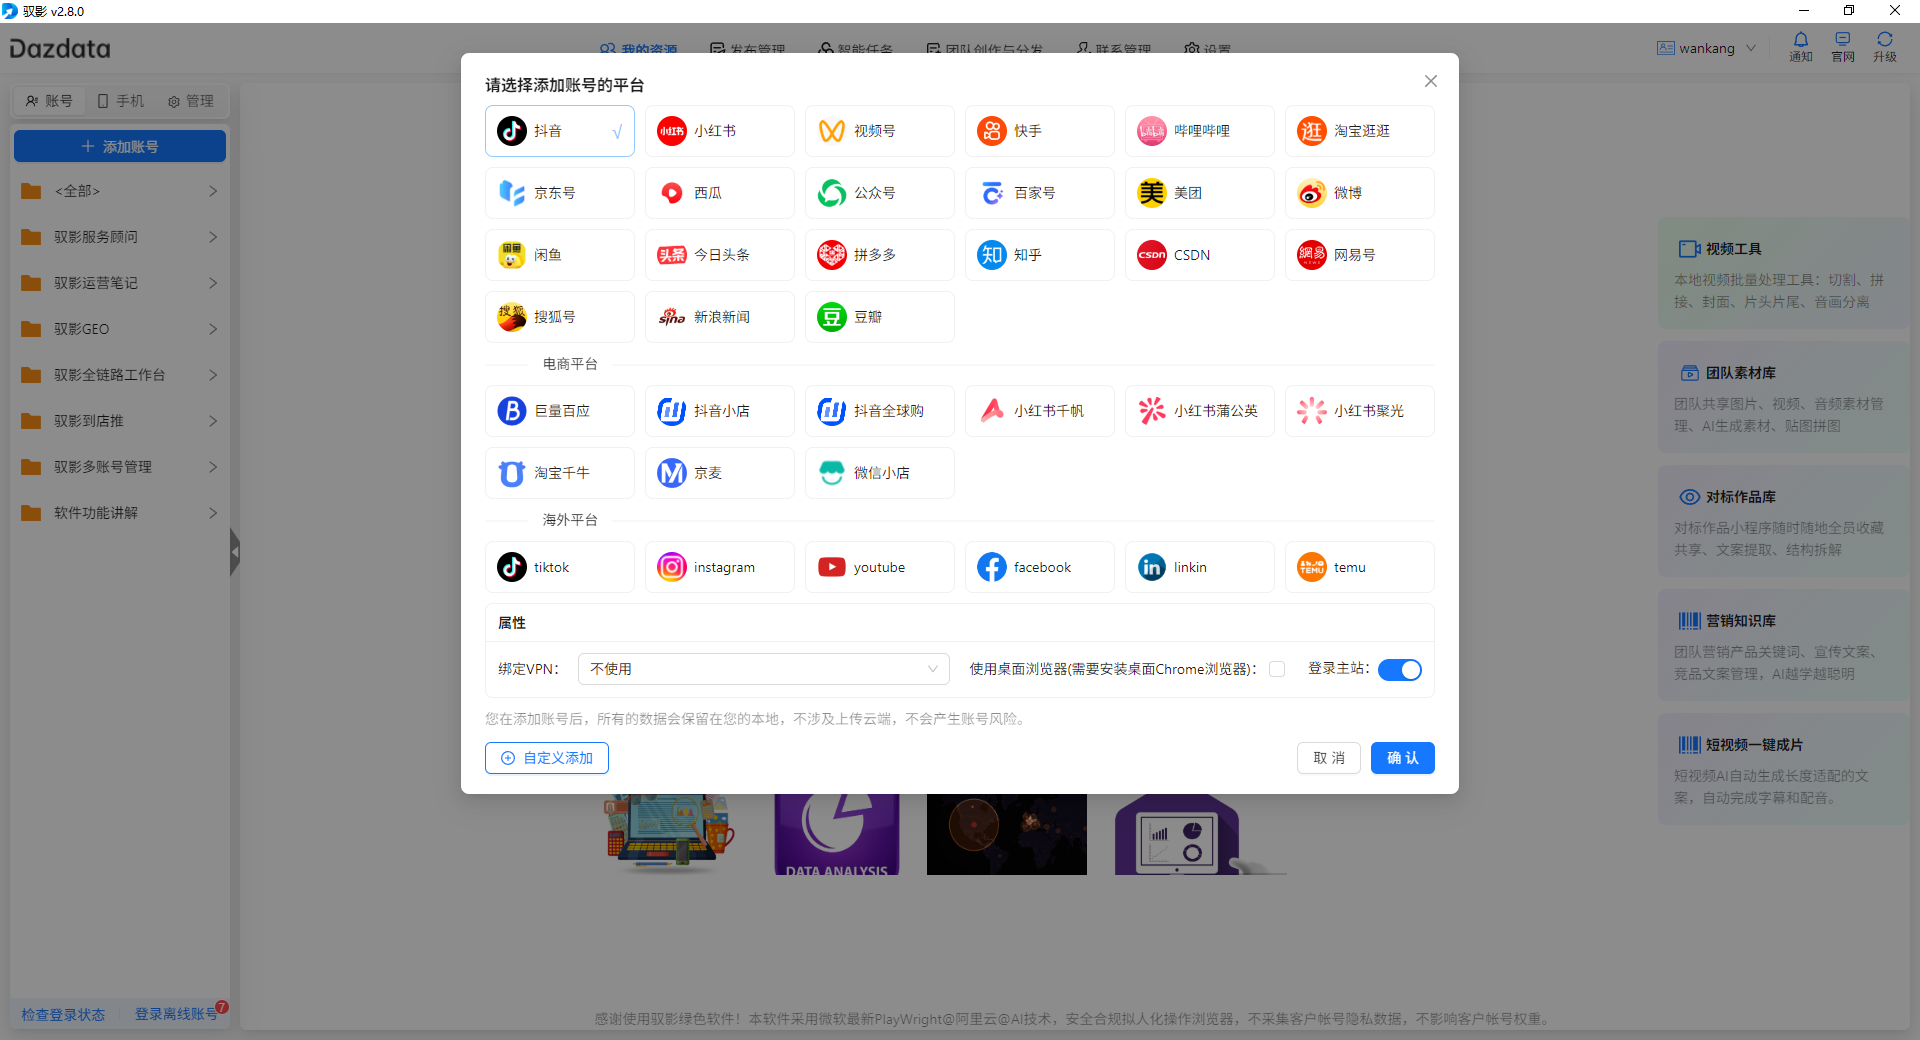Pick the tiktok overseas platform icon
The height and width of the screenshot is (1040, 1920).
point(512,567)
